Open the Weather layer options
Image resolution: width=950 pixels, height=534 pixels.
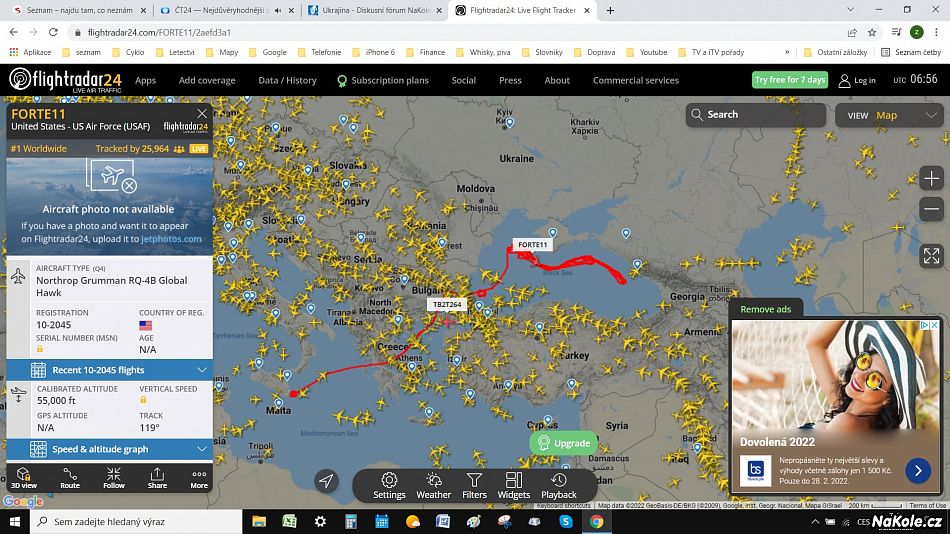click(x=433, y=486)
